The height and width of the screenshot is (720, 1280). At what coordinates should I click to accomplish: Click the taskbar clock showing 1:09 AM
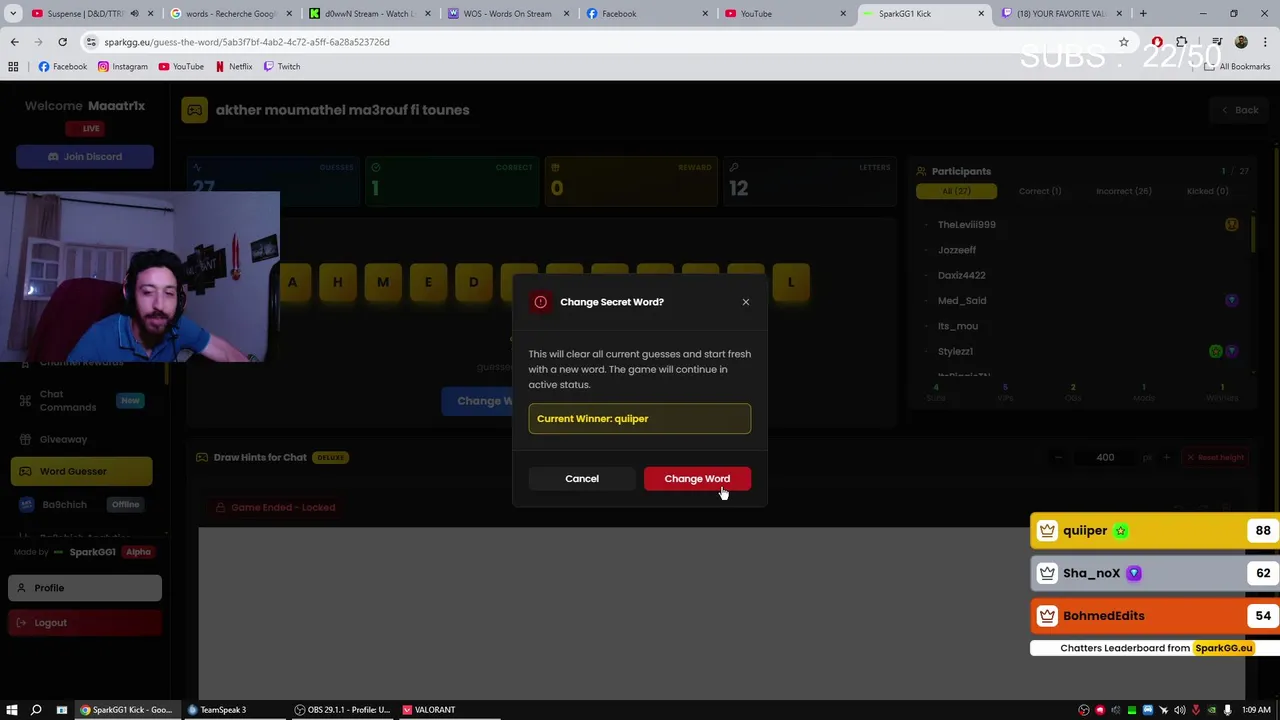1255,710
